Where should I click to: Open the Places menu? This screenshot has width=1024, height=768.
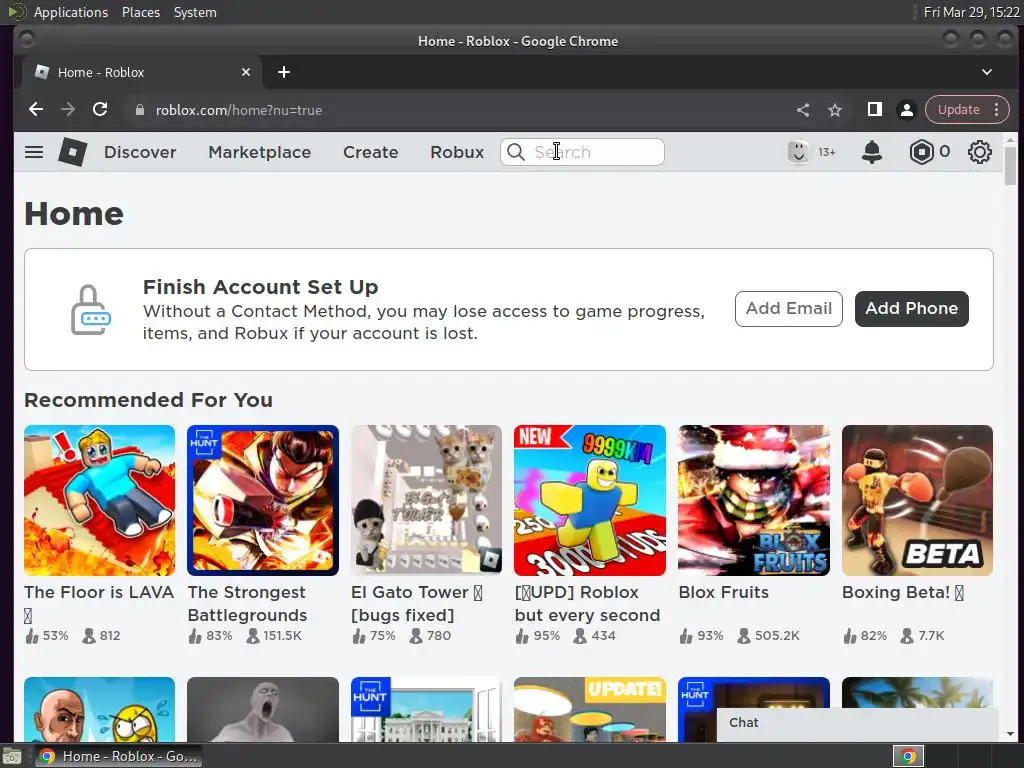click(140, 12)
